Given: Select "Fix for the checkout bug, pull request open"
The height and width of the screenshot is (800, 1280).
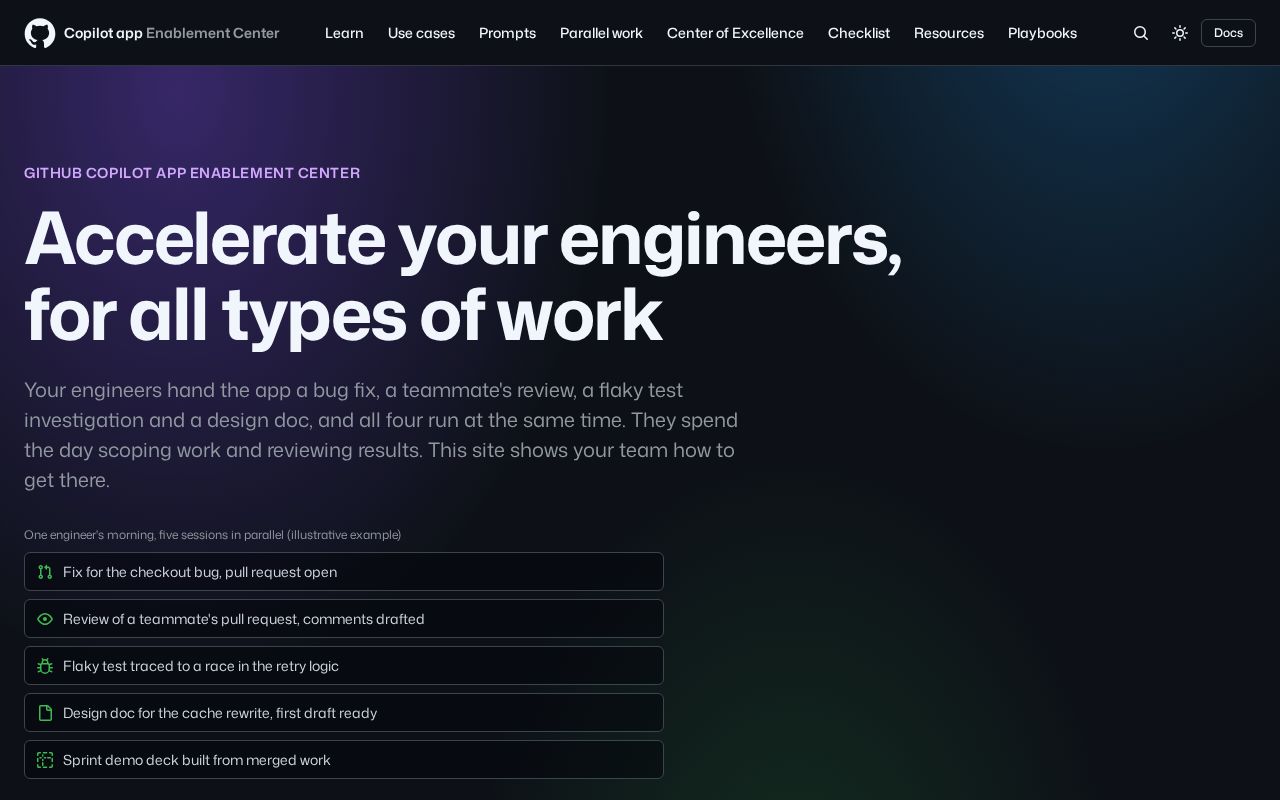Looking at the screenshot, I should coord(344,572).
